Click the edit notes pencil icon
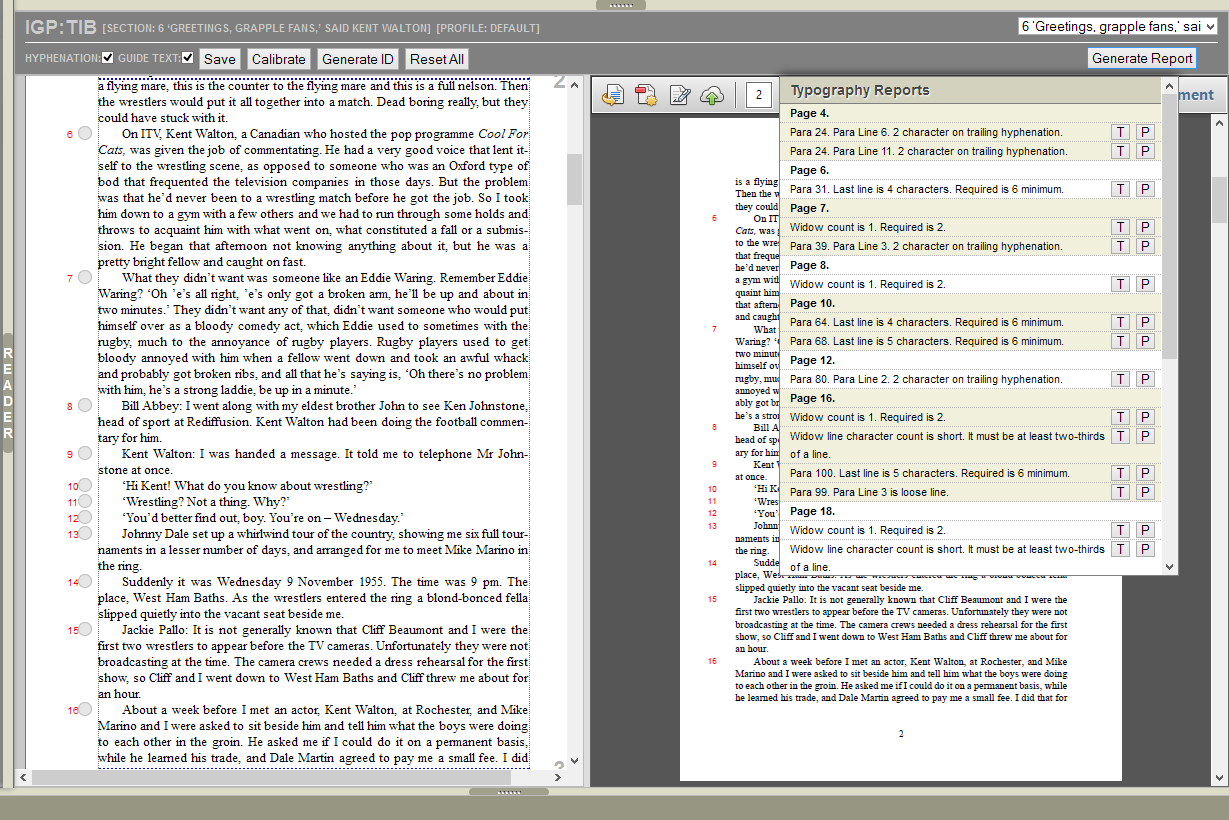The width and height of the screenshot is (1229, 820). (680, 95)
